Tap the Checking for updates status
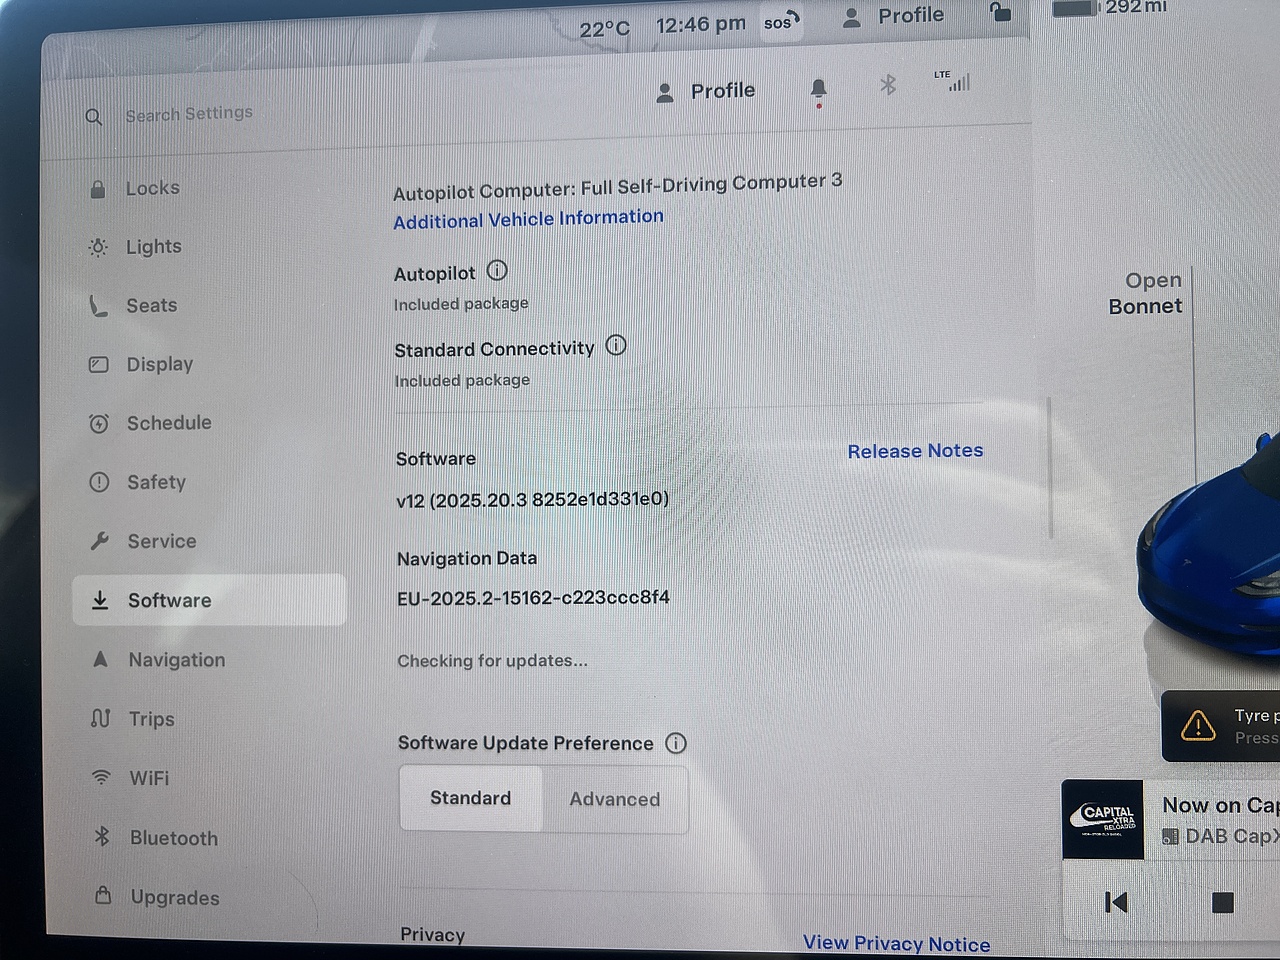The image size is (1280, 960). pos(492,661)
